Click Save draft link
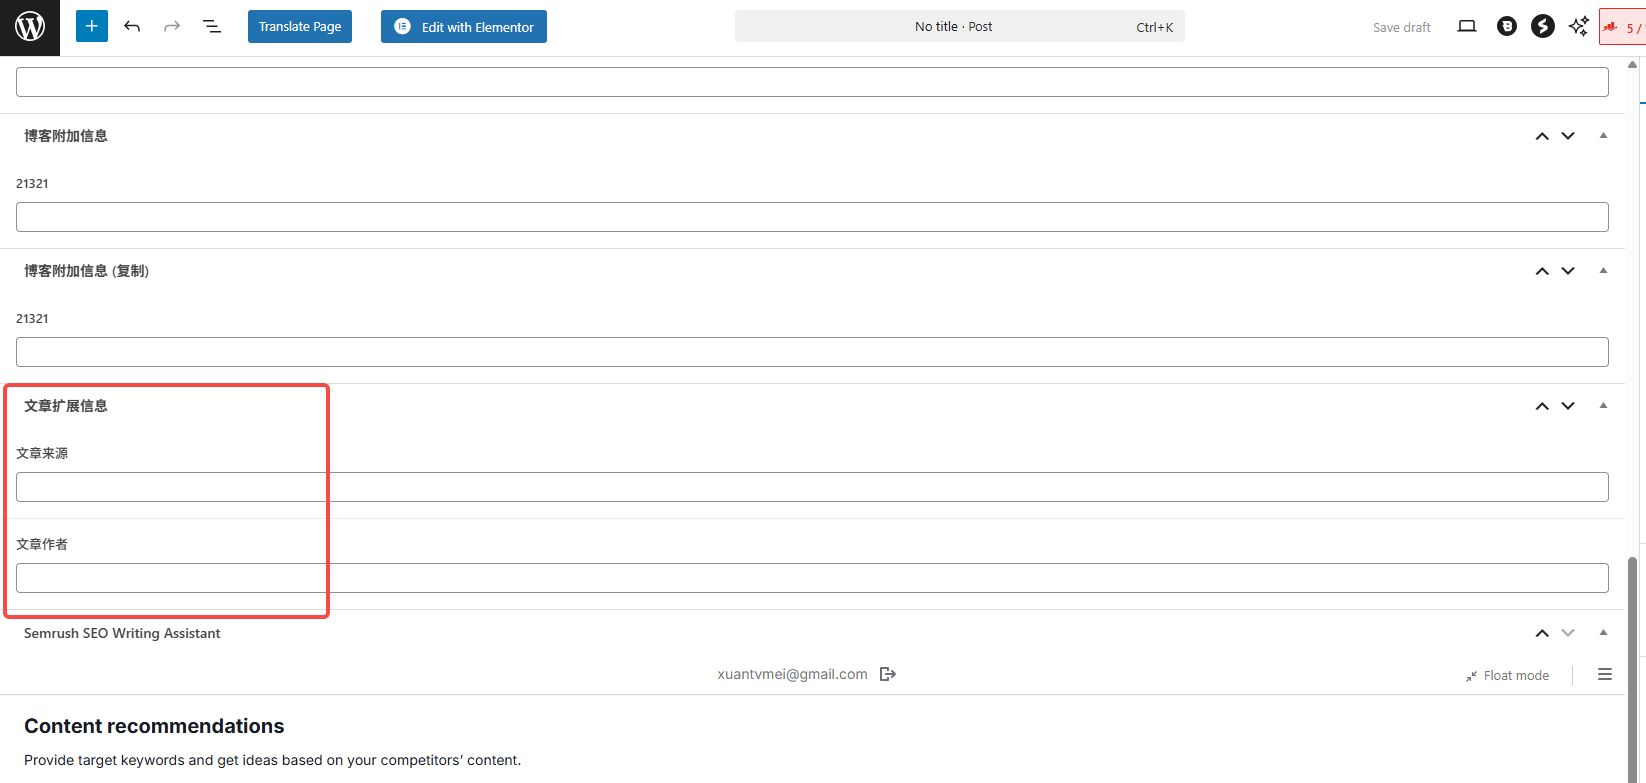Image resolution: width=1646 pixels, height=783 pixels. tap(1401, 27)
